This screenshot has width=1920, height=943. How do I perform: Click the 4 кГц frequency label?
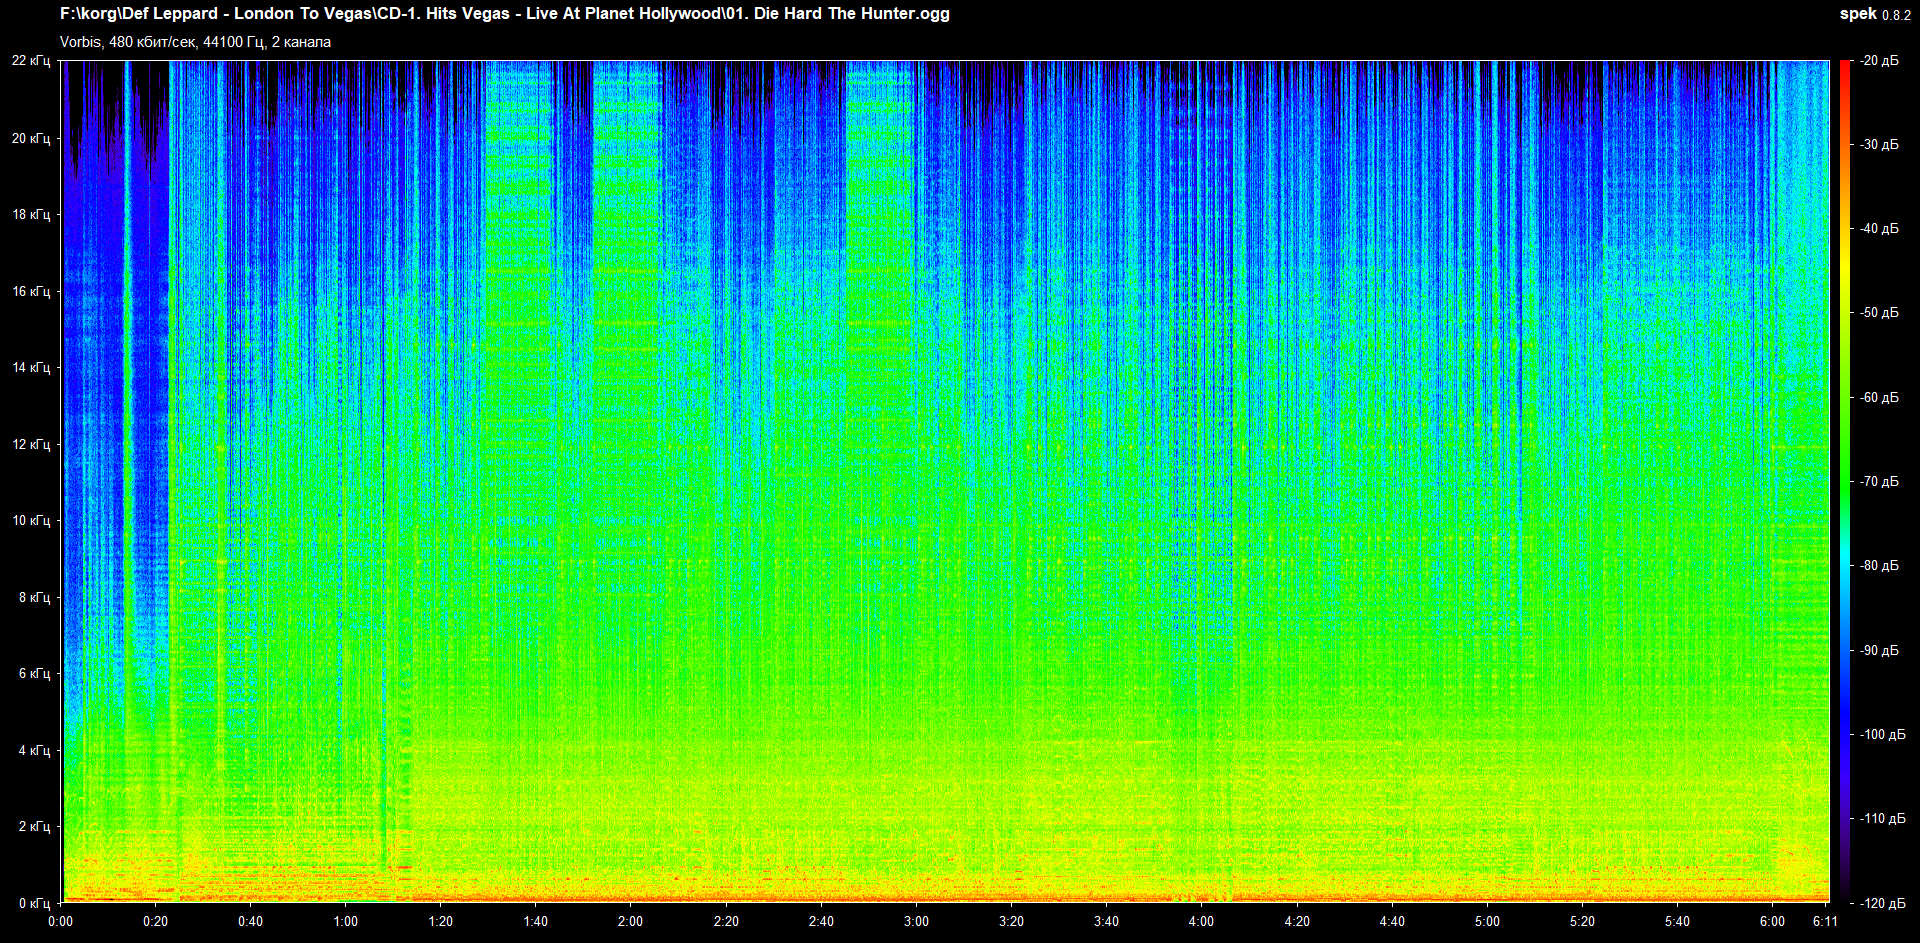click(34, 750)
